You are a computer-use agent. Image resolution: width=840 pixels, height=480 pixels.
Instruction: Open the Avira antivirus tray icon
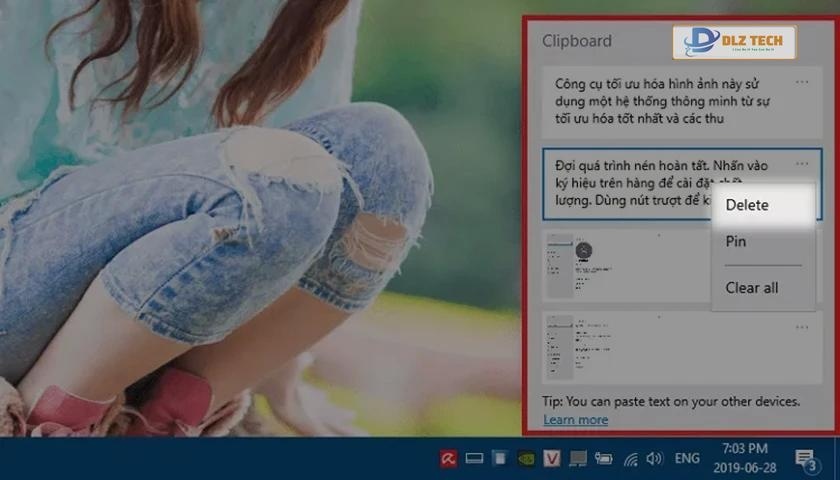[449, 459]
